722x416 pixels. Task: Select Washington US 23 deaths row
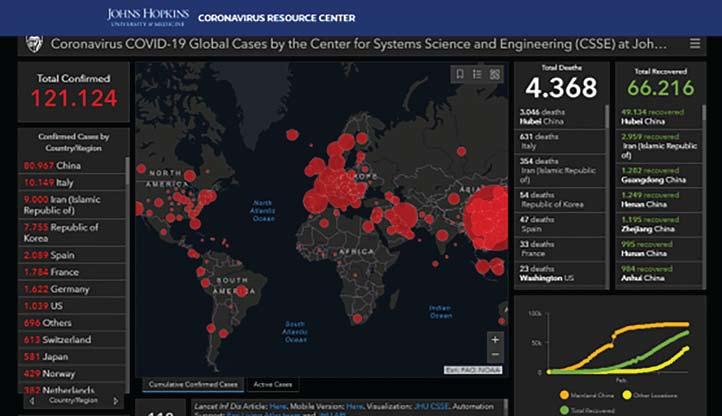[x=559, y=274]
